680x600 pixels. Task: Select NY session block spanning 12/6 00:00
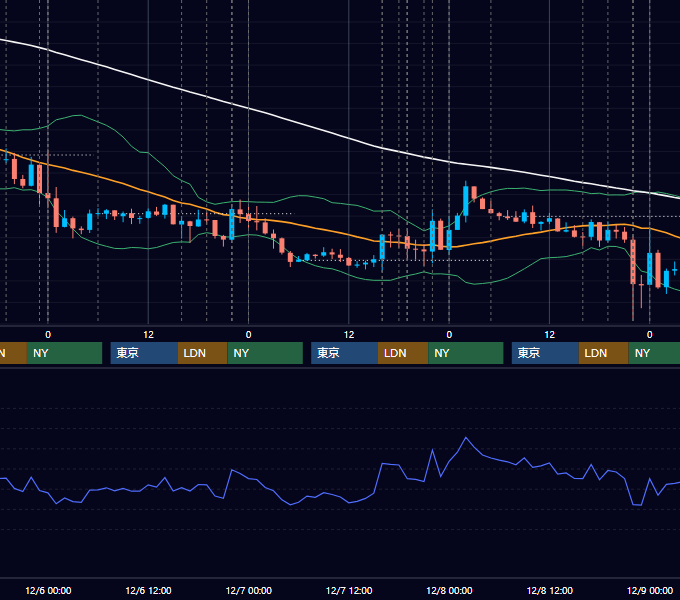64,353
